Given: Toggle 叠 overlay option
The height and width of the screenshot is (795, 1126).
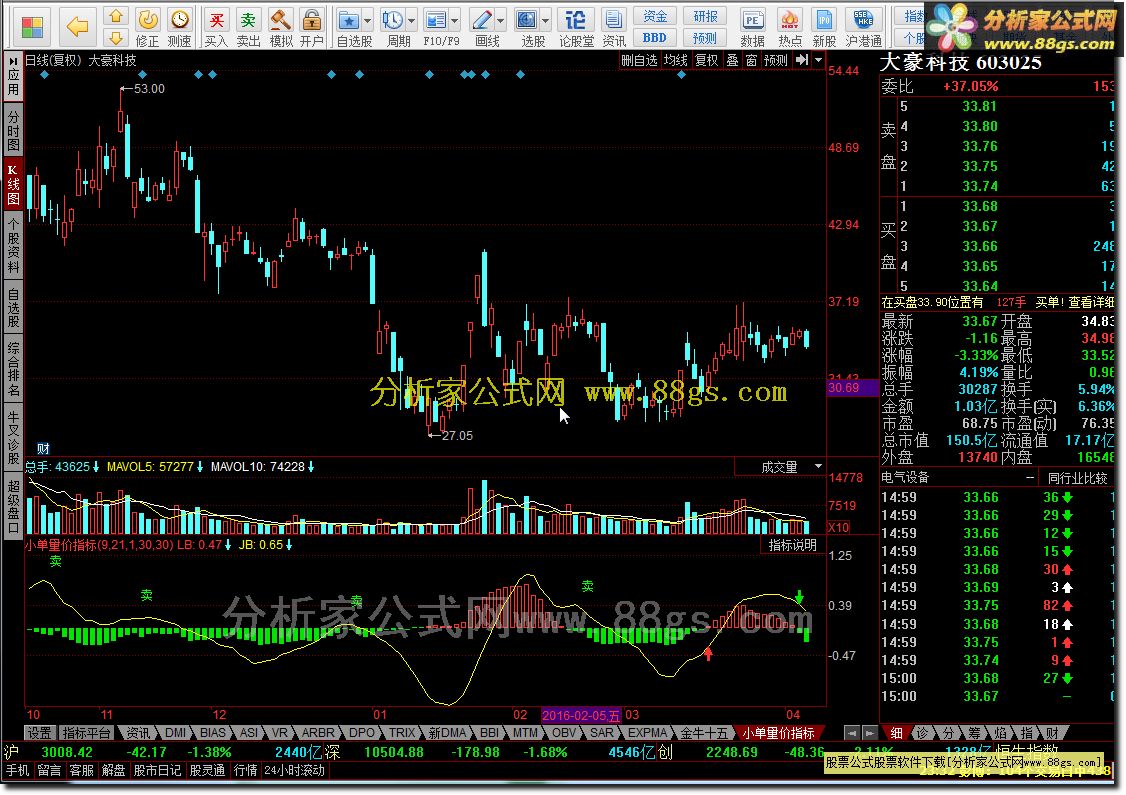Looking at the screenshot, I should click(x=732, y=60).
